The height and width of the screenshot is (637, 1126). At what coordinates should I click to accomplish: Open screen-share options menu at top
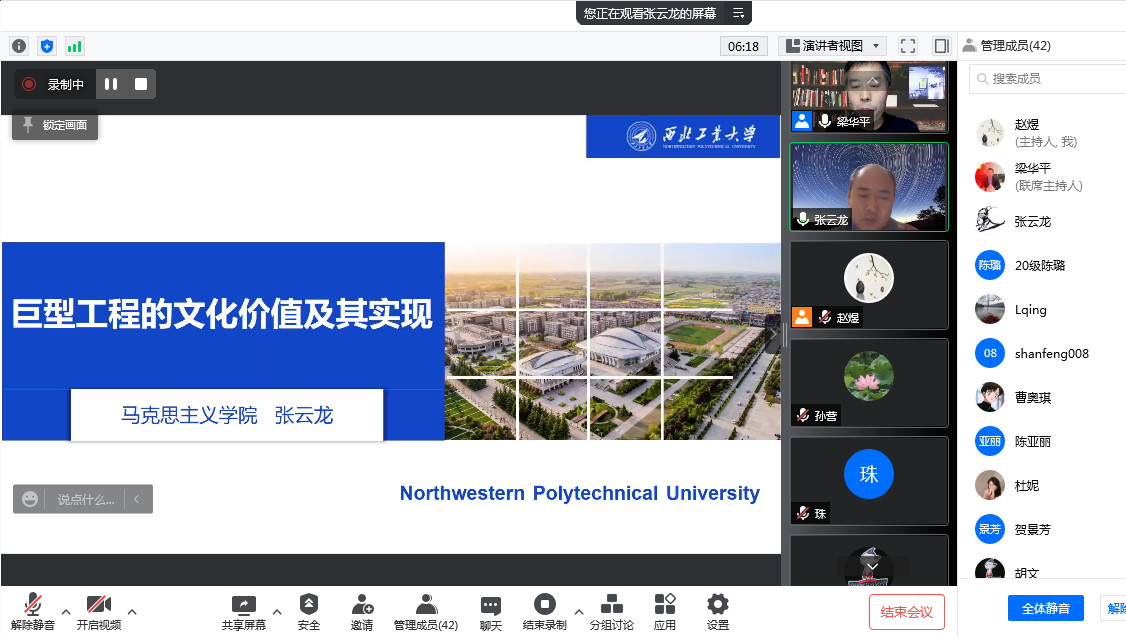738,13
